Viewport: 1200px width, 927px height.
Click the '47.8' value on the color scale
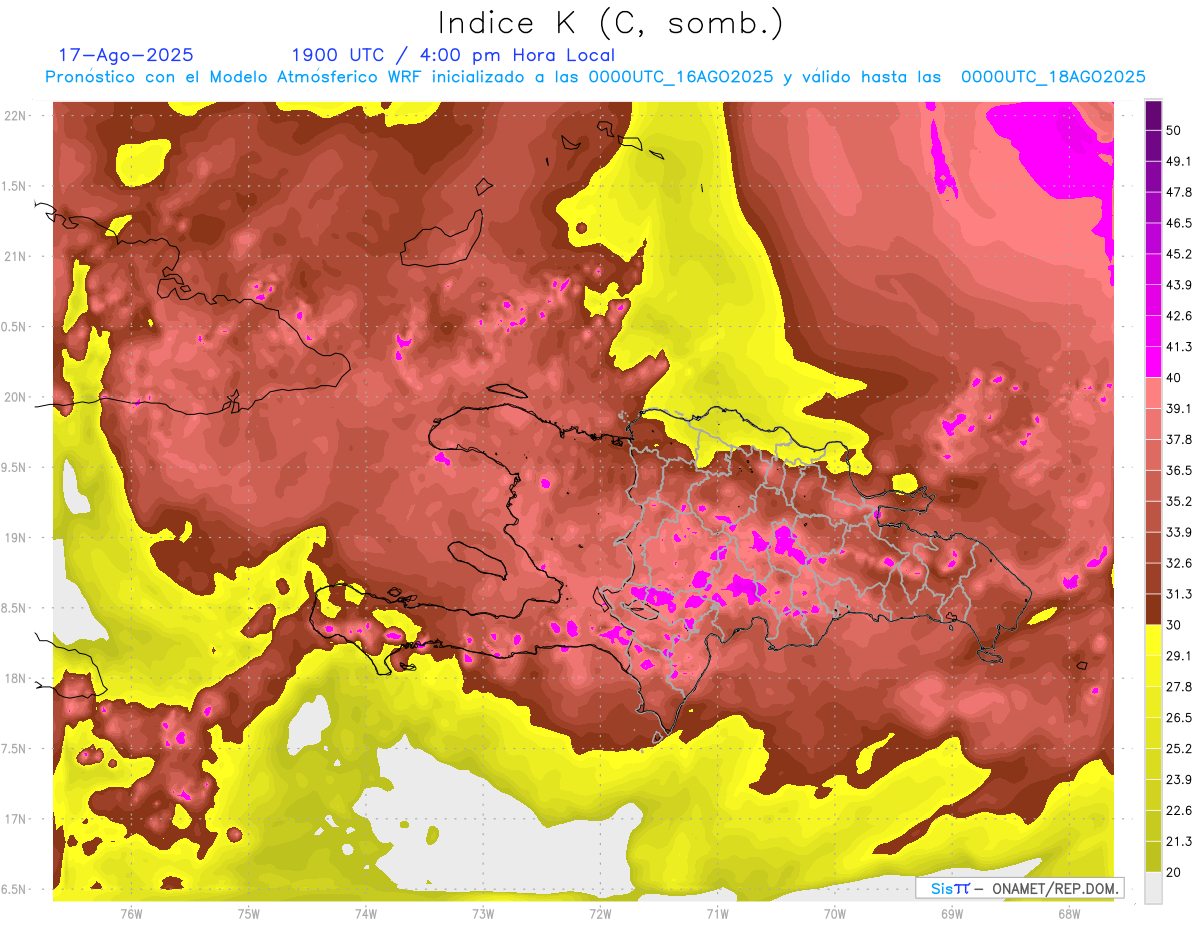1179,192
